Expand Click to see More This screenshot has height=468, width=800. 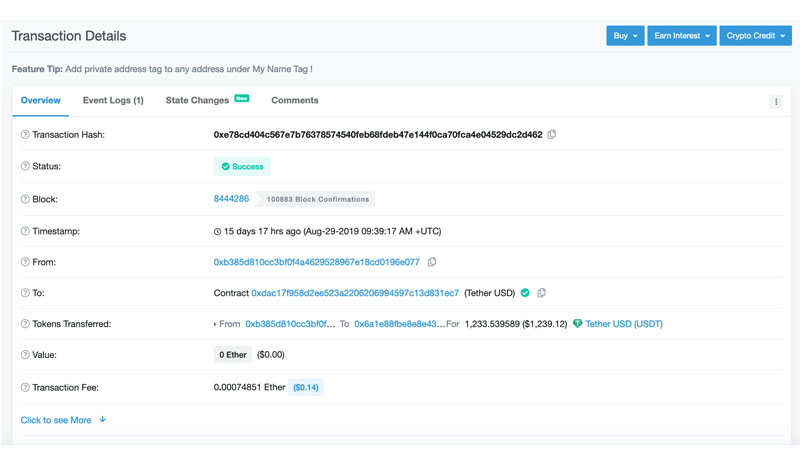click(63, 420)
